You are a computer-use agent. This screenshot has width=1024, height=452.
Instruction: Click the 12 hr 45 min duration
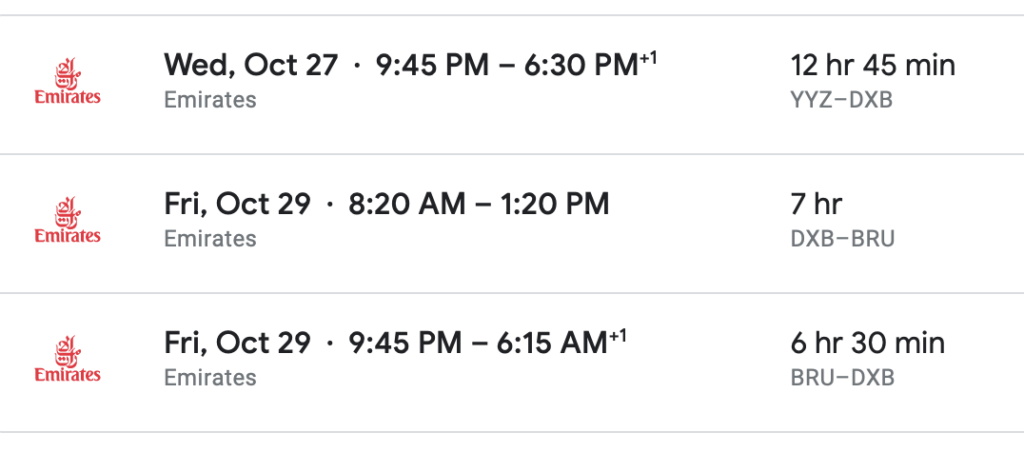872,66
